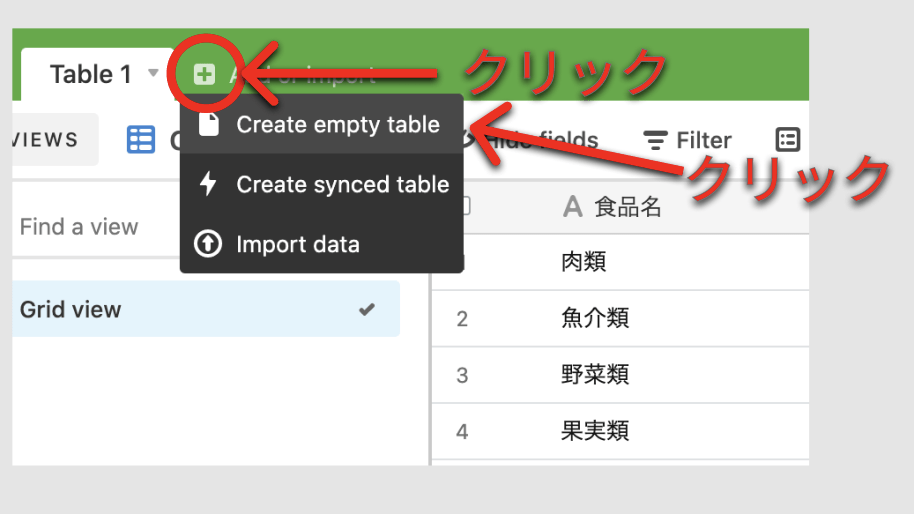The height and width of the screenshot is (514, 914).
Task: Toggle the select-all checkbox in the header row
Action: (x=464, y=207)
